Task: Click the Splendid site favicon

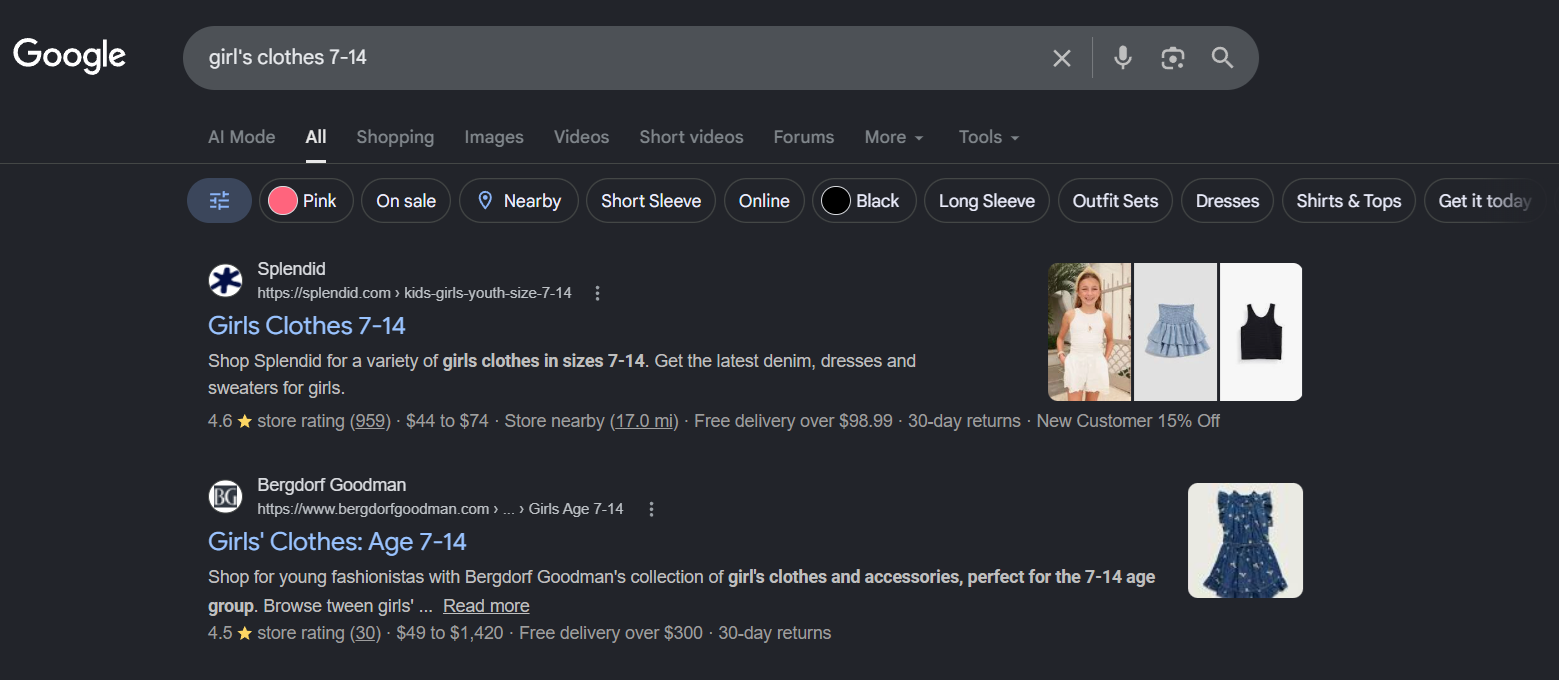Action: point(225,281)
